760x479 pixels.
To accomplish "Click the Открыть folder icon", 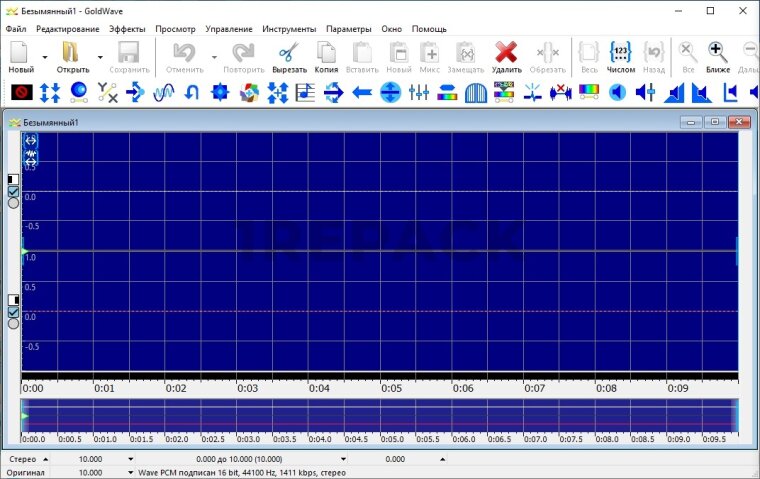I will [72, 54].
